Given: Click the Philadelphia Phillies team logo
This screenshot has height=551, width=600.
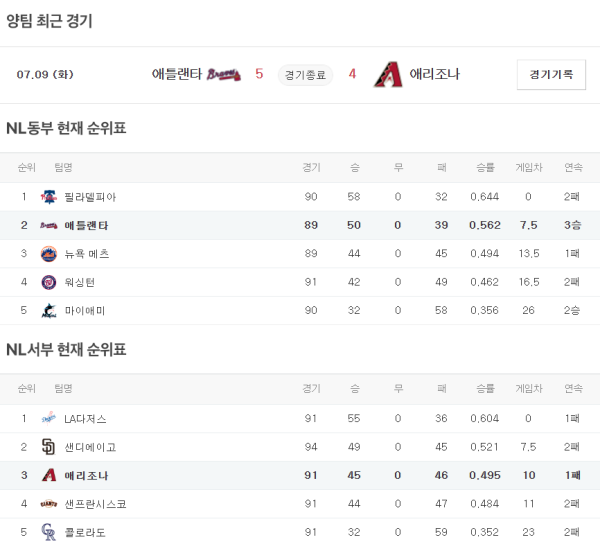Looking at the screenshot, I should (x=48, y=197).
